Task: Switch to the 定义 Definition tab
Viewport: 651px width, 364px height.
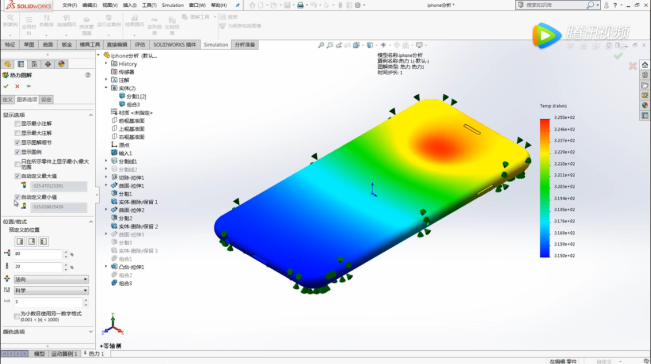Action: [x=8, y=100]
